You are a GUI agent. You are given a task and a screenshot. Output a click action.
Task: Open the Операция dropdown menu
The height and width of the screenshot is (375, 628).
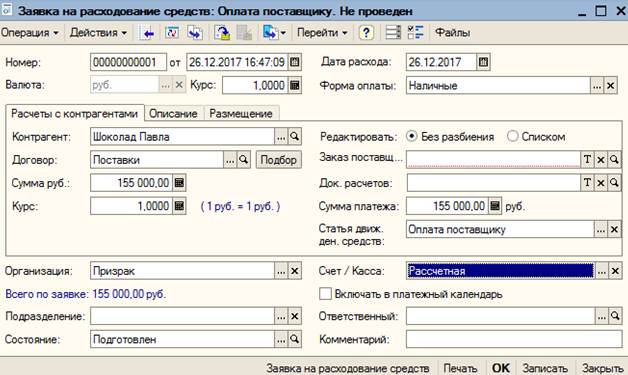point(30,33)
